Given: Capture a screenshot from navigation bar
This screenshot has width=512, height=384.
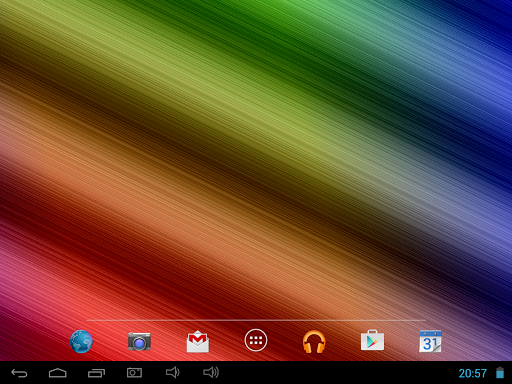Looking at the screenshot, I should pyautogui.click(x=134, y=373).
